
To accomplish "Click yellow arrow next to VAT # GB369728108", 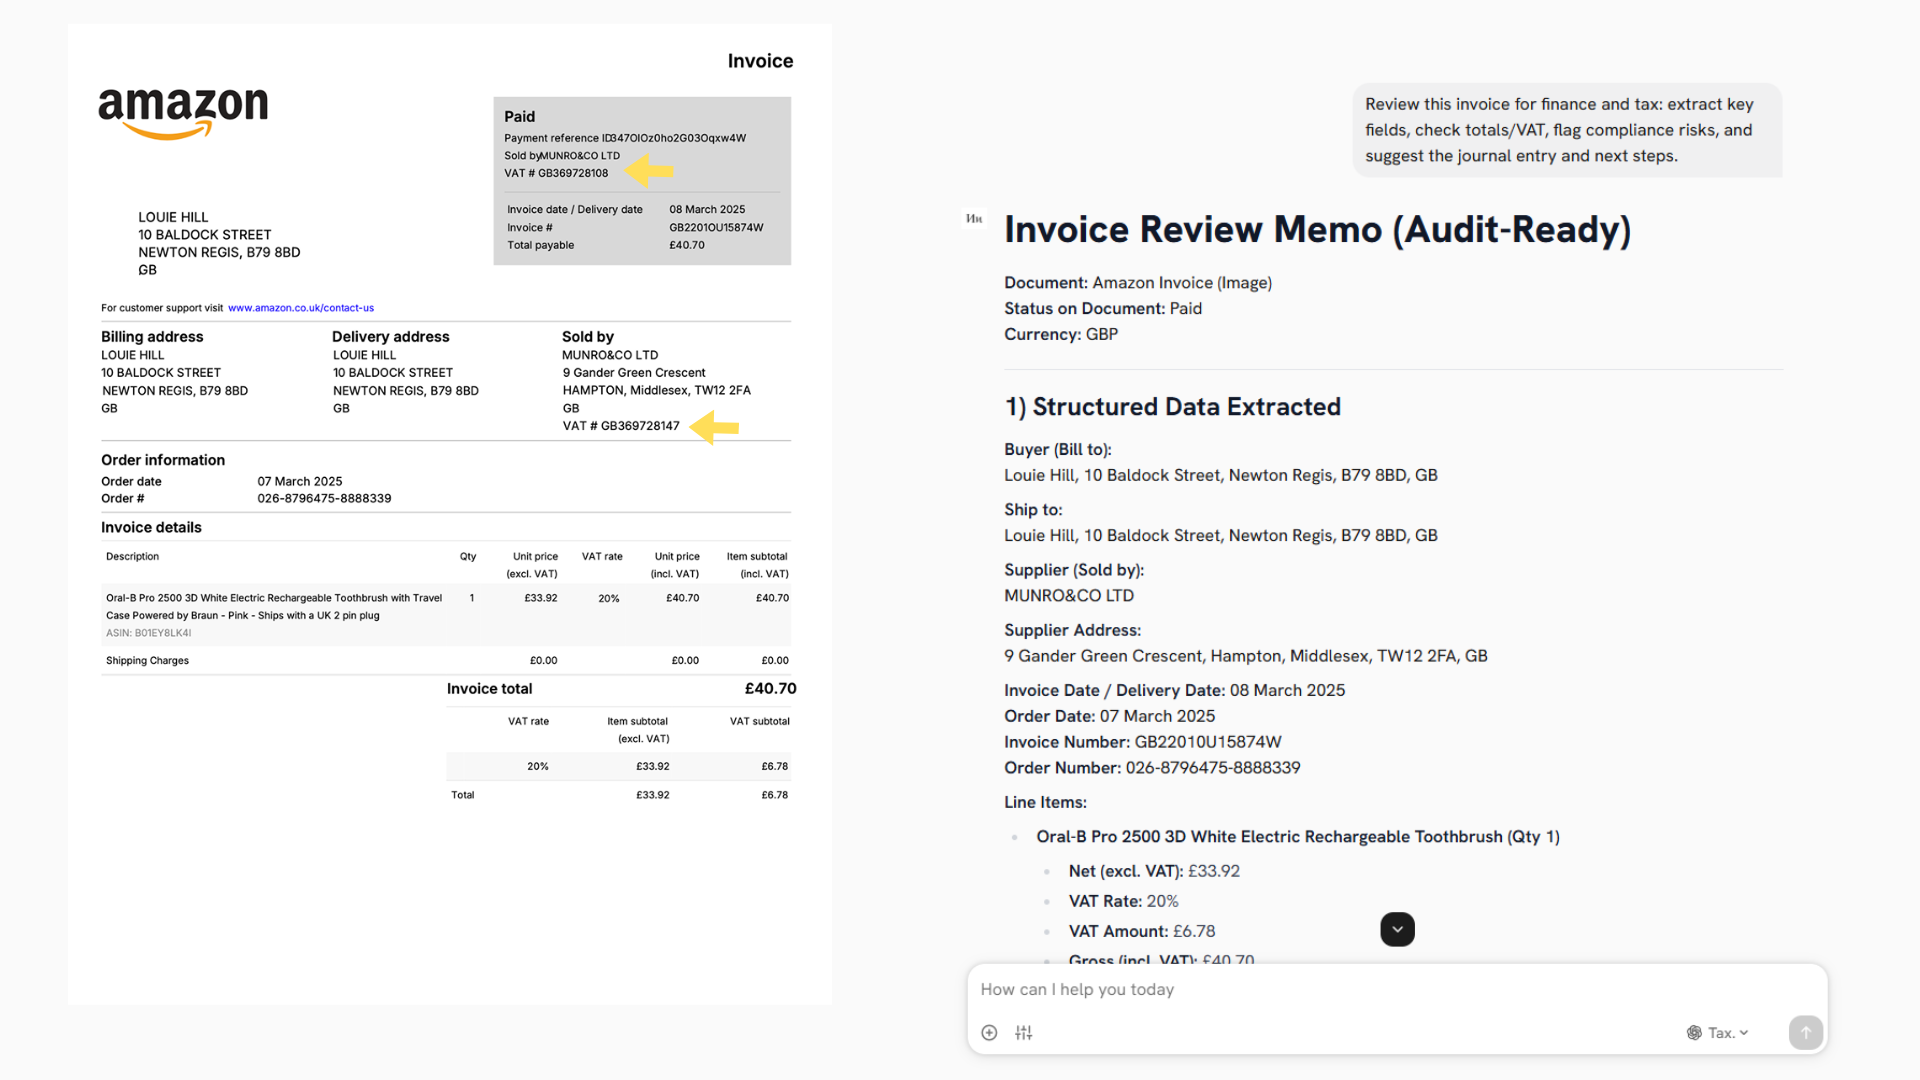I will (650, 171).
